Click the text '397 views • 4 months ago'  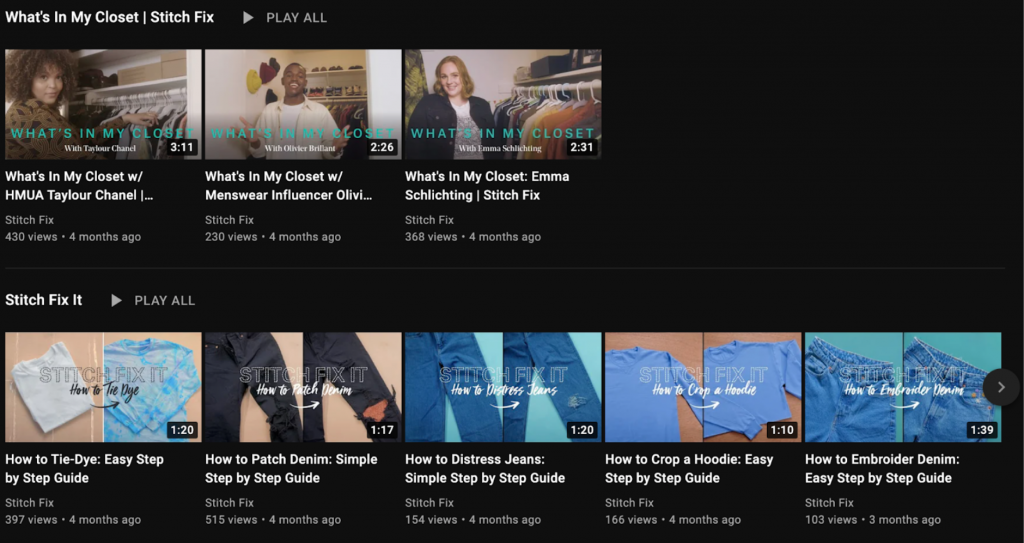click(73, 520)
